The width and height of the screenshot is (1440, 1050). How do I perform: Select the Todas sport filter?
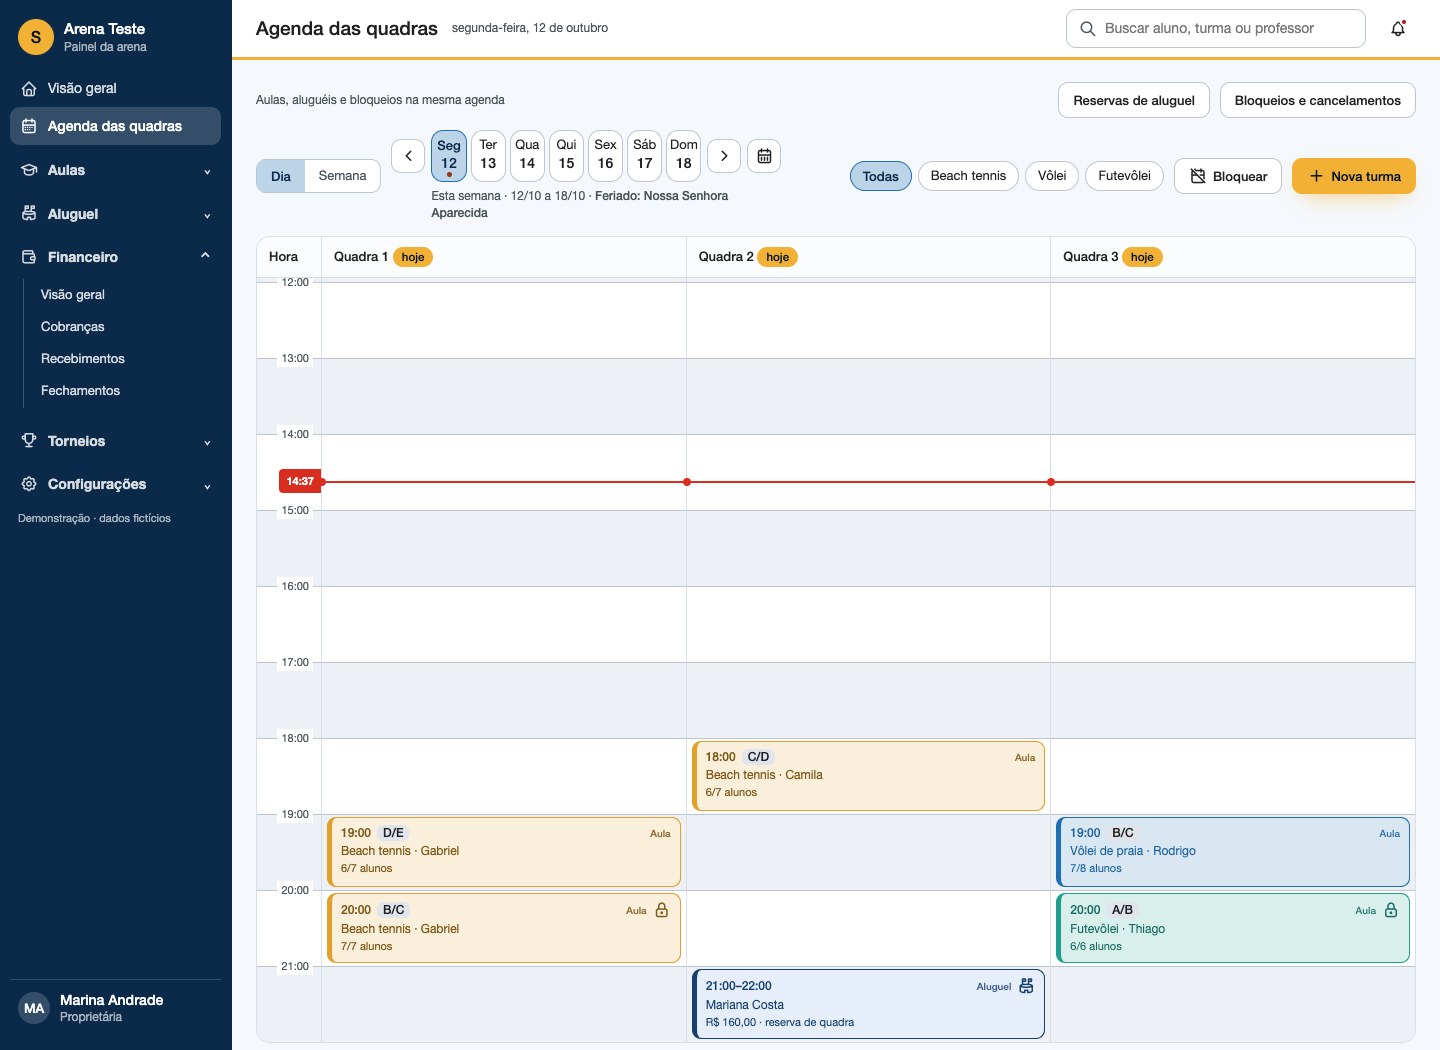coord(881,176)
